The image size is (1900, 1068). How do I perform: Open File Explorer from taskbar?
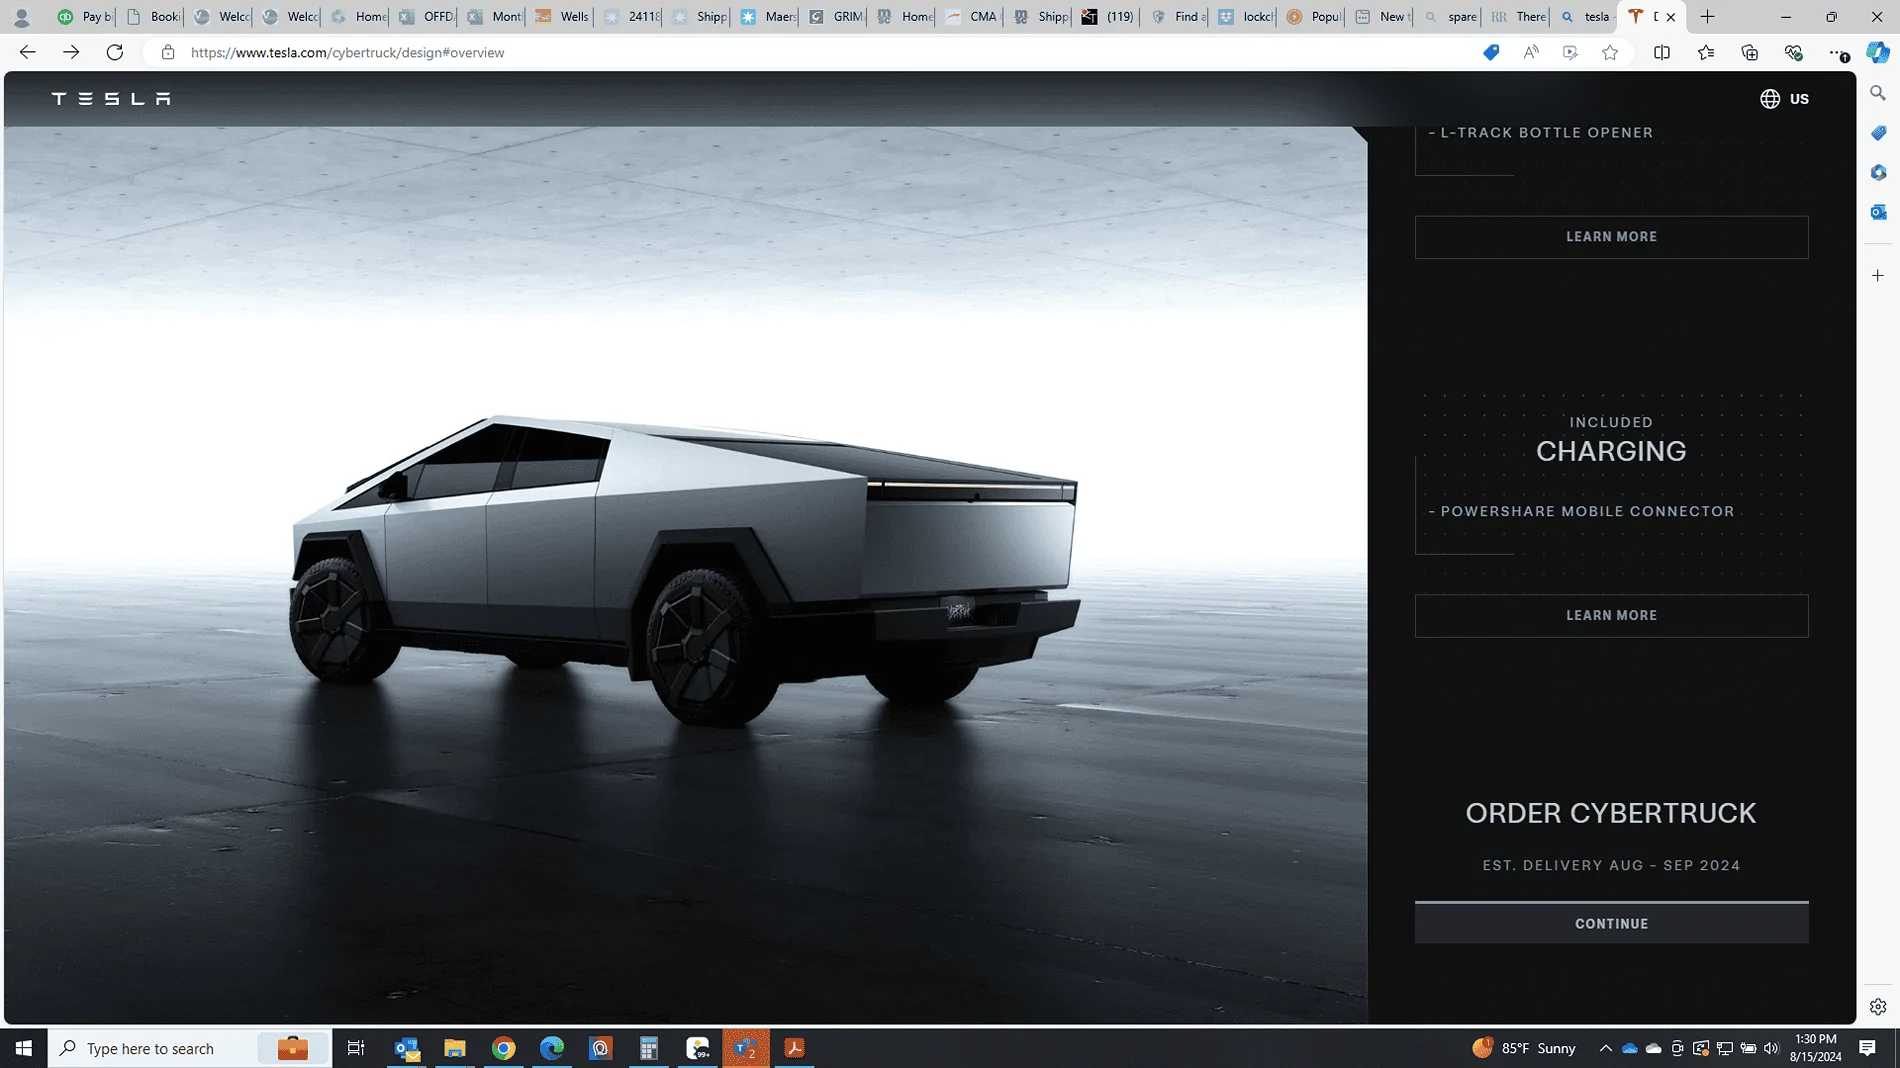[455, 1048]
